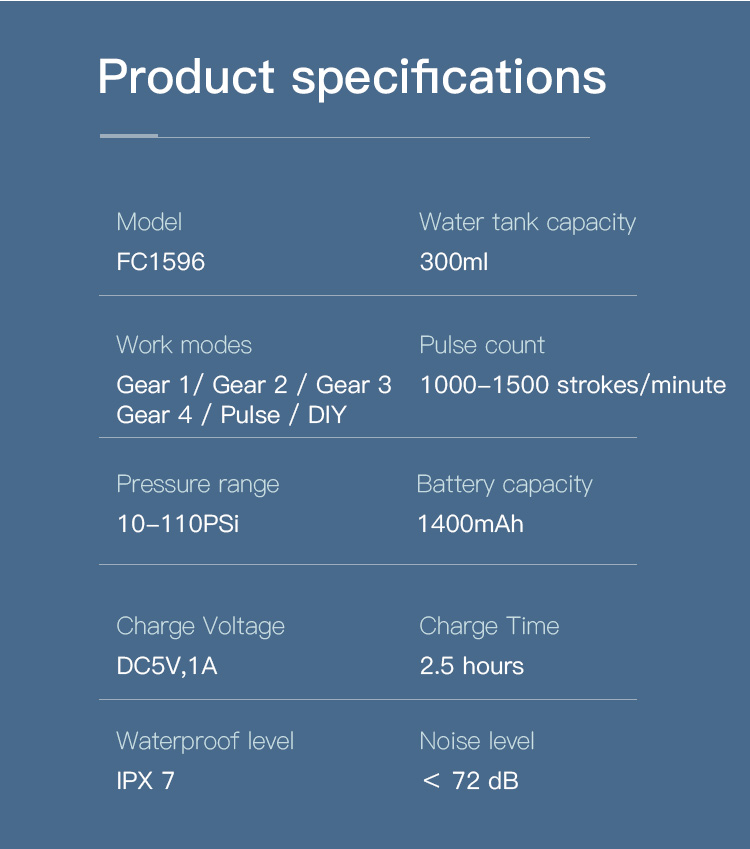Select the Waterproof level label
Screen dimensions: 750x849
click(x=205, y=741)
